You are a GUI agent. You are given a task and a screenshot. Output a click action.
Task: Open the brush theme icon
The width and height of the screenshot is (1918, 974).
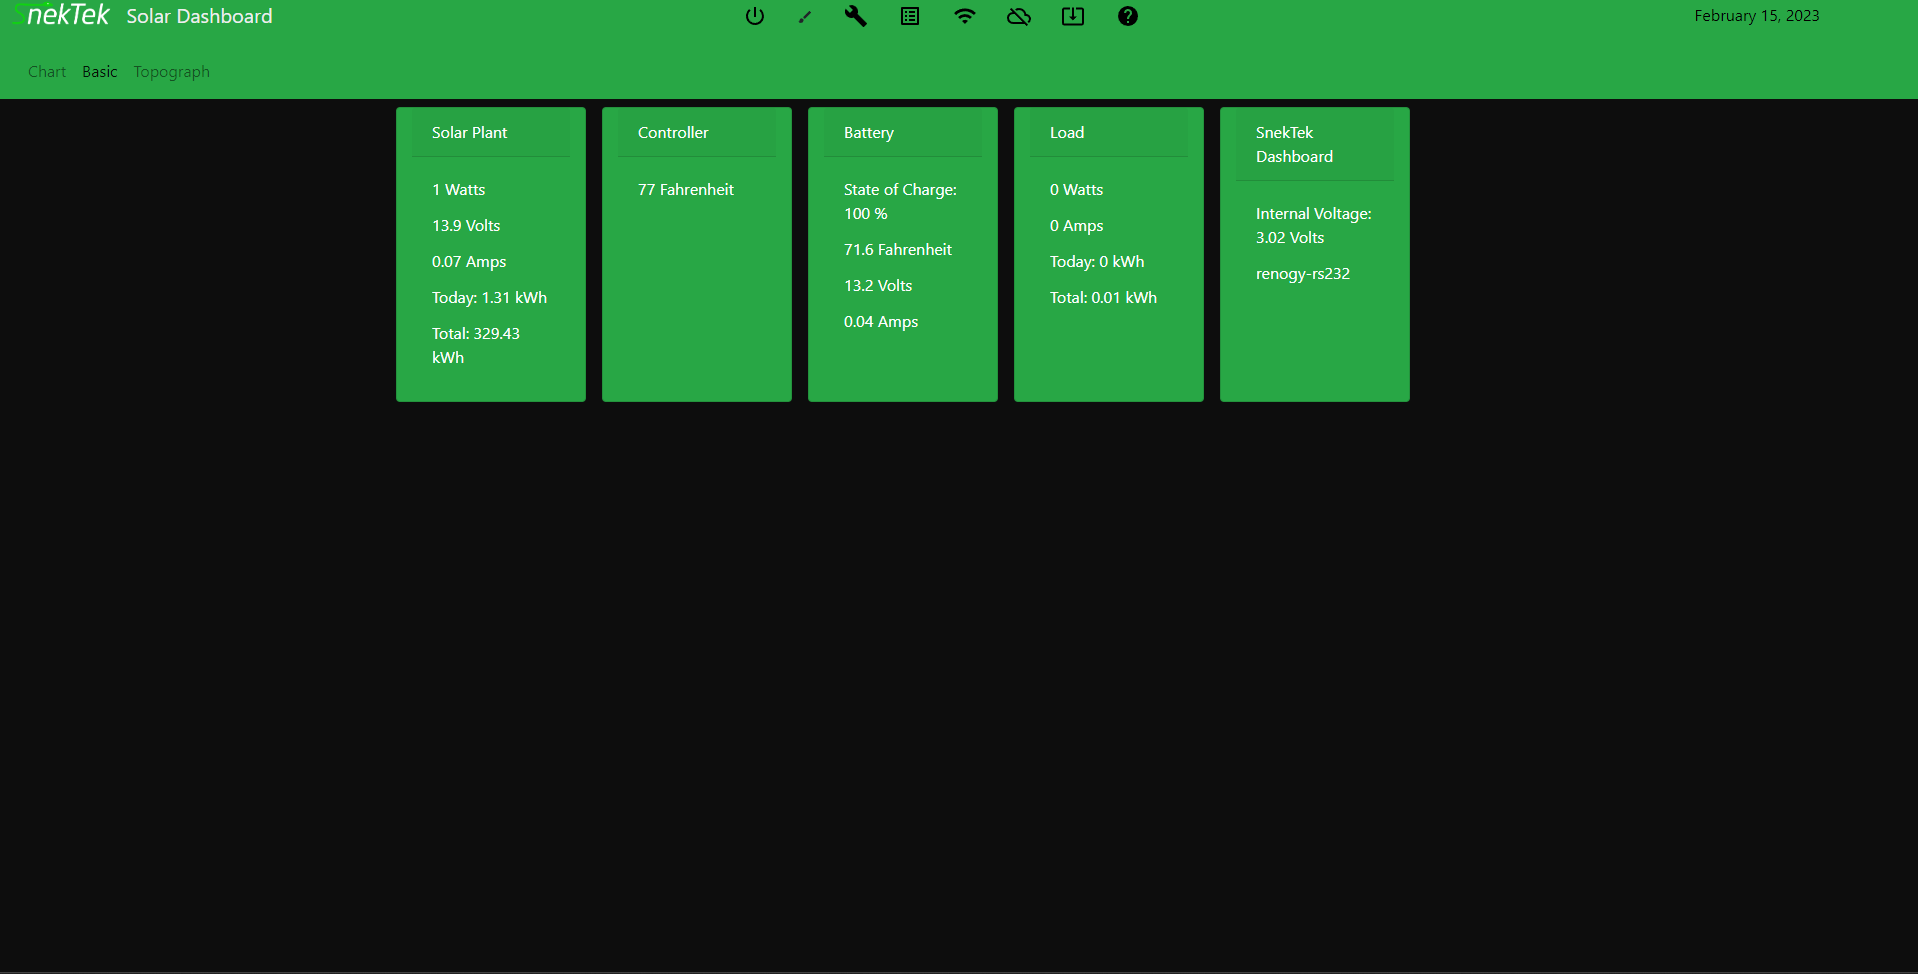tap(805, 16)
